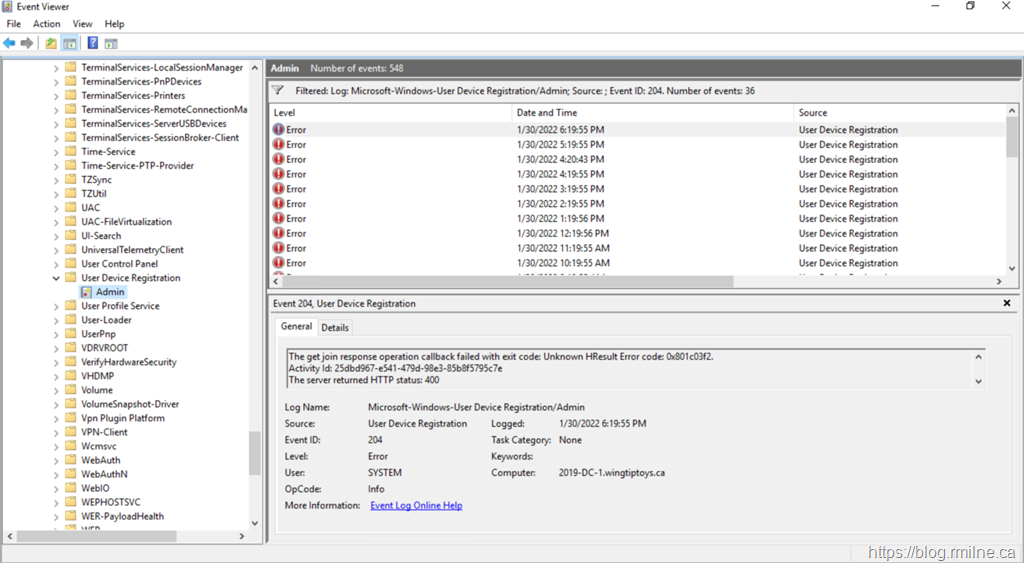Click error icon of 6:19:55 PM event
Screen dimensions: 1024x563
click(x=279, y=130)
